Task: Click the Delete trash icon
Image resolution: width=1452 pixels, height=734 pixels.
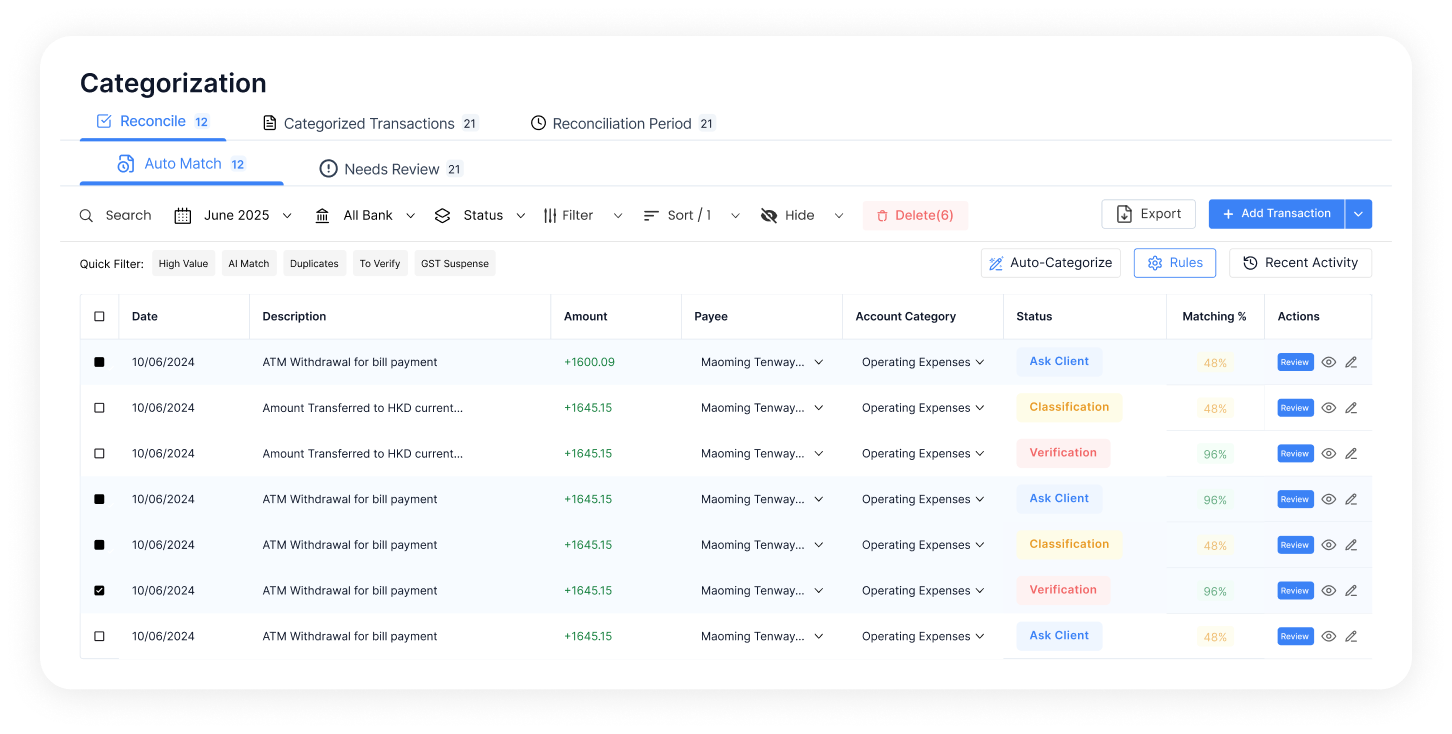Action: pos(883,215)
